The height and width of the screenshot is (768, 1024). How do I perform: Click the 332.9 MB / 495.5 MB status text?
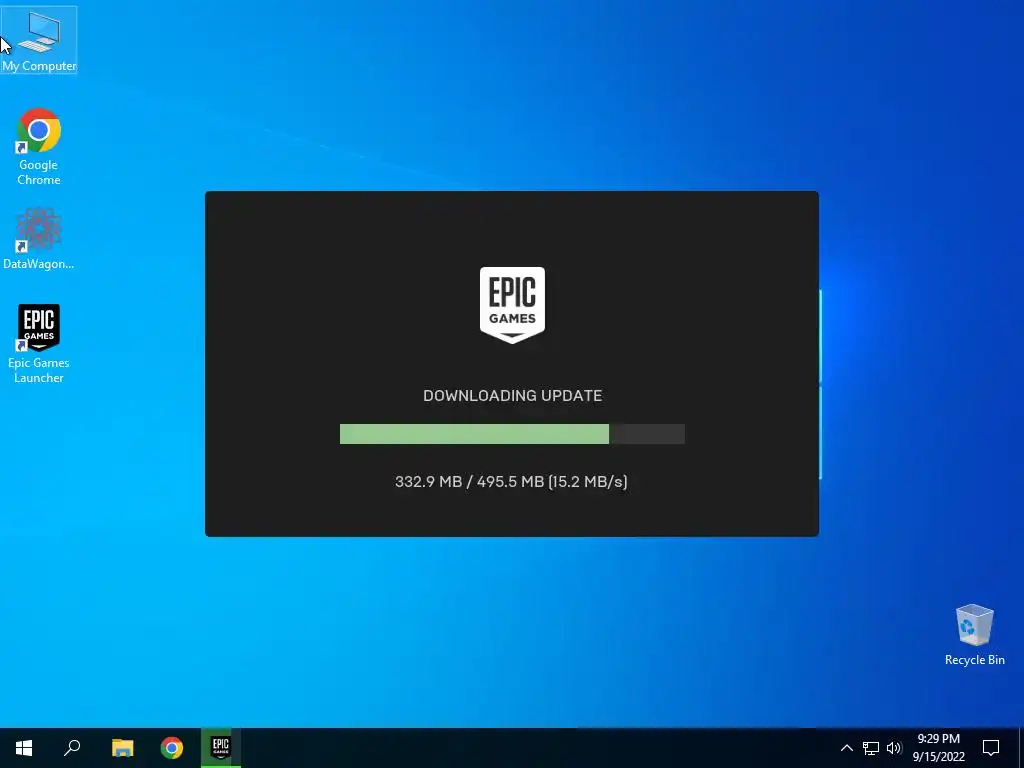(x=511, y=482)
